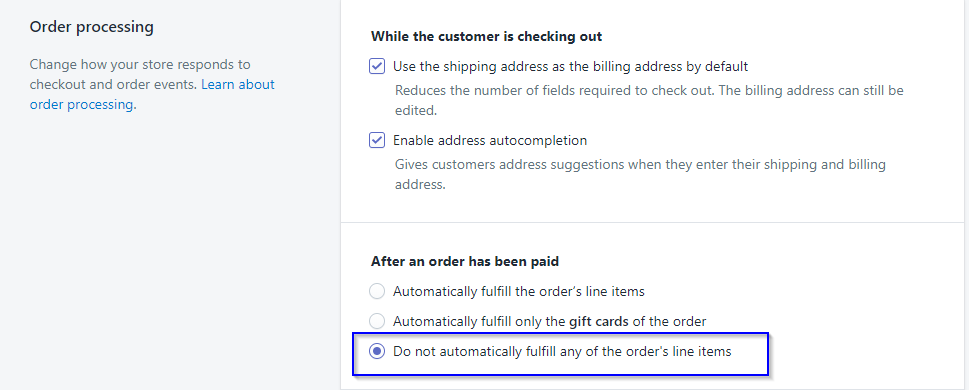Click the 'Enable address autocompletion' label text

(490, 140)
